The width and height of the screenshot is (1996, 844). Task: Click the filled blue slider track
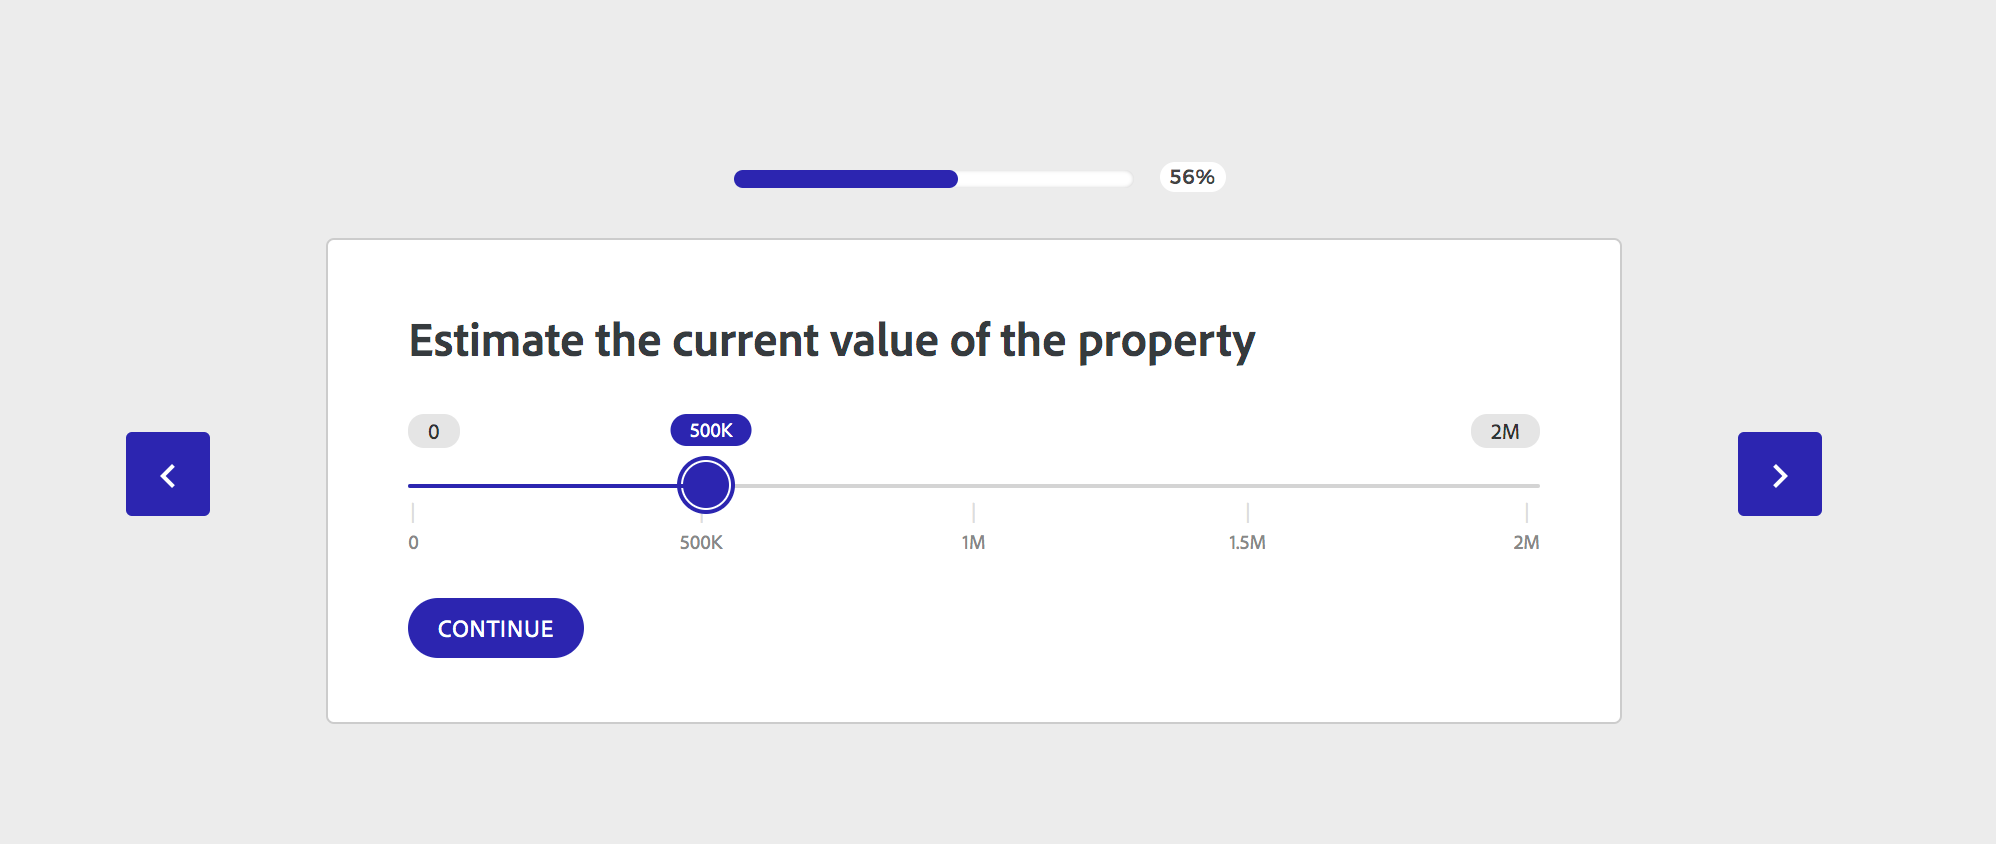tap(543, 486)
